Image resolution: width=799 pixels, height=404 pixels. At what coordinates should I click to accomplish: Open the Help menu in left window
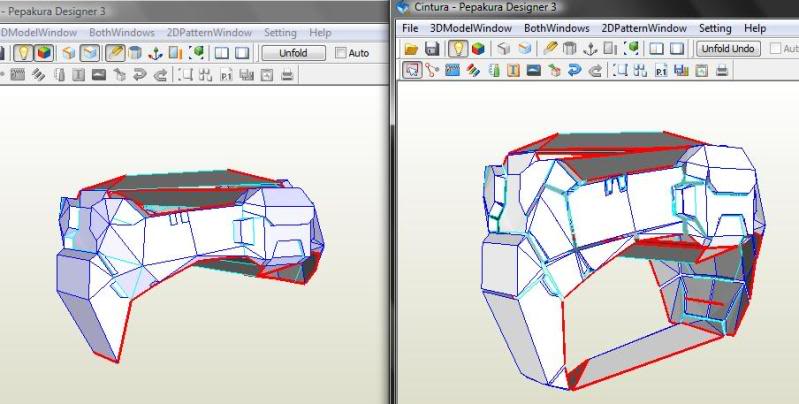[320, 33]
